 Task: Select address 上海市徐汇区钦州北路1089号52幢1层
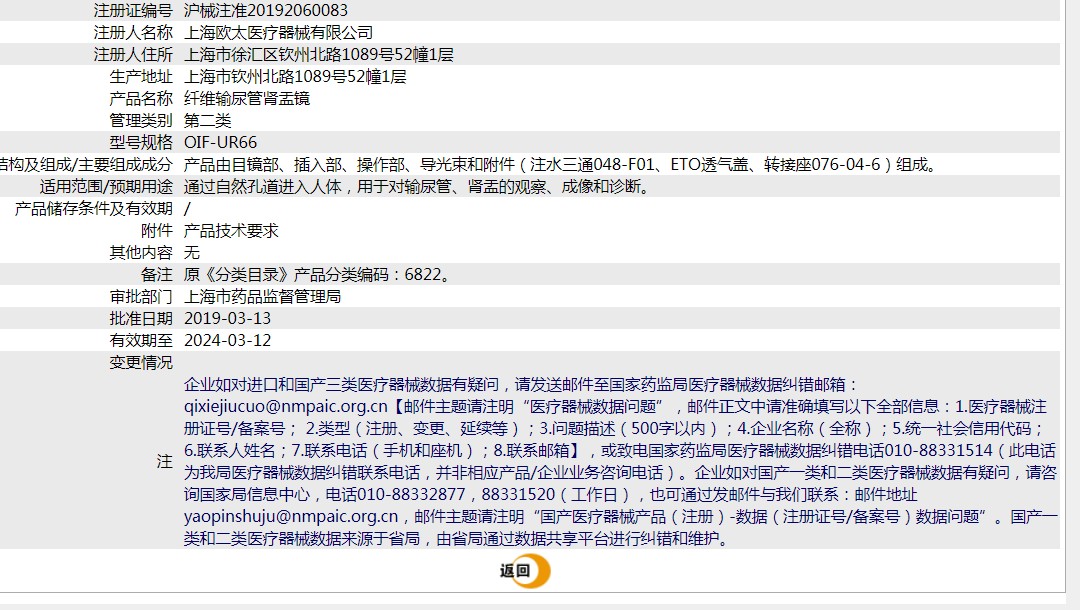coord(319,54)
